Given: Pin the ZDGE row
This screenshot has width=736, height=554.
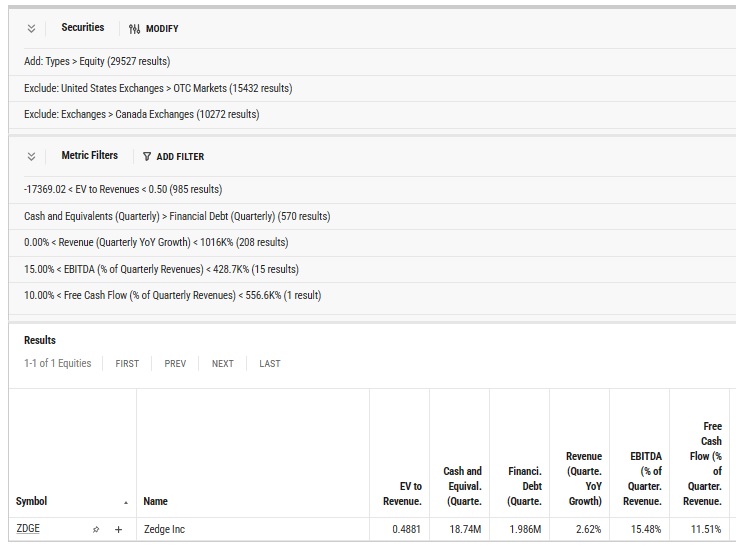Looking at the screenshot, I should click(x=96, y=530).
